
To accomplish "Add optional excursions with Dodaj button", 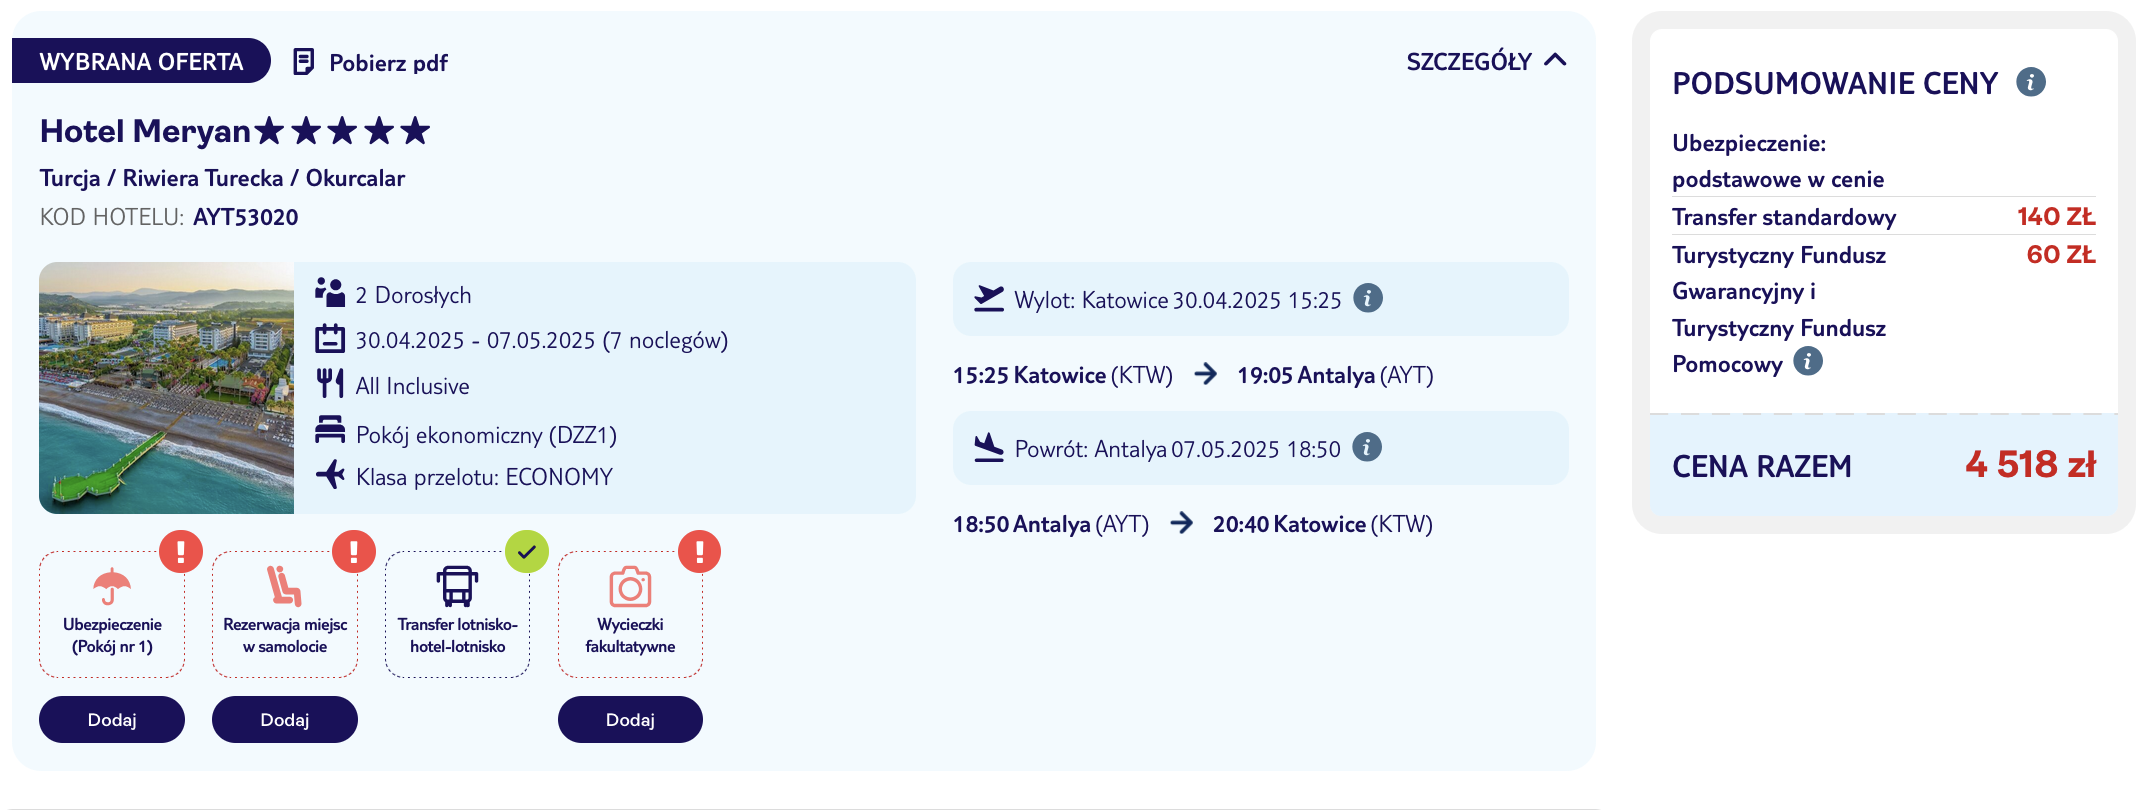I will point(630,720).
